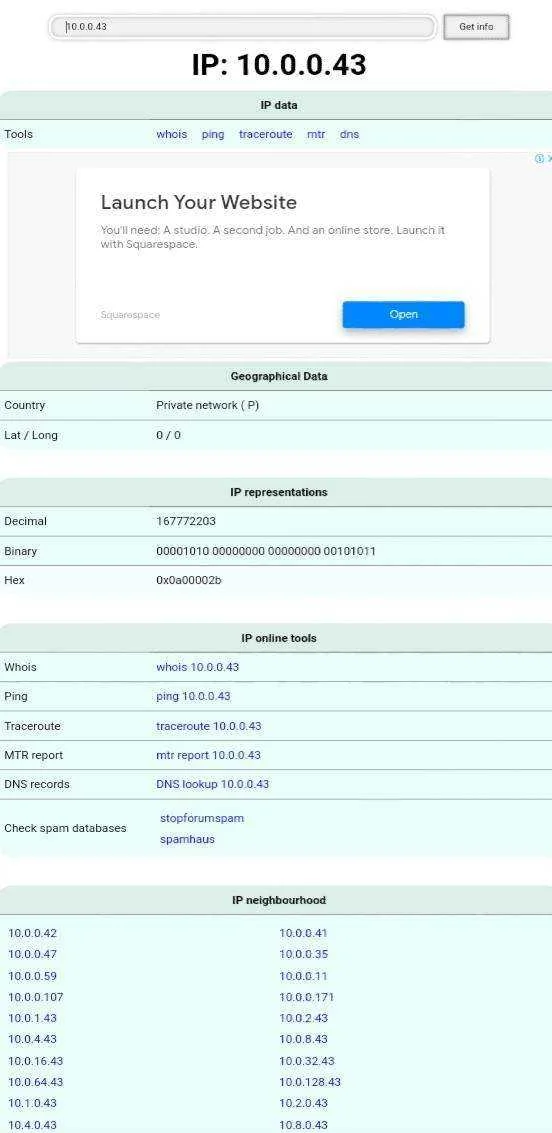The width and height of the screenshot is (552, 1133).
Task: Open the stopforumspam link
Action: coord(202,819)
